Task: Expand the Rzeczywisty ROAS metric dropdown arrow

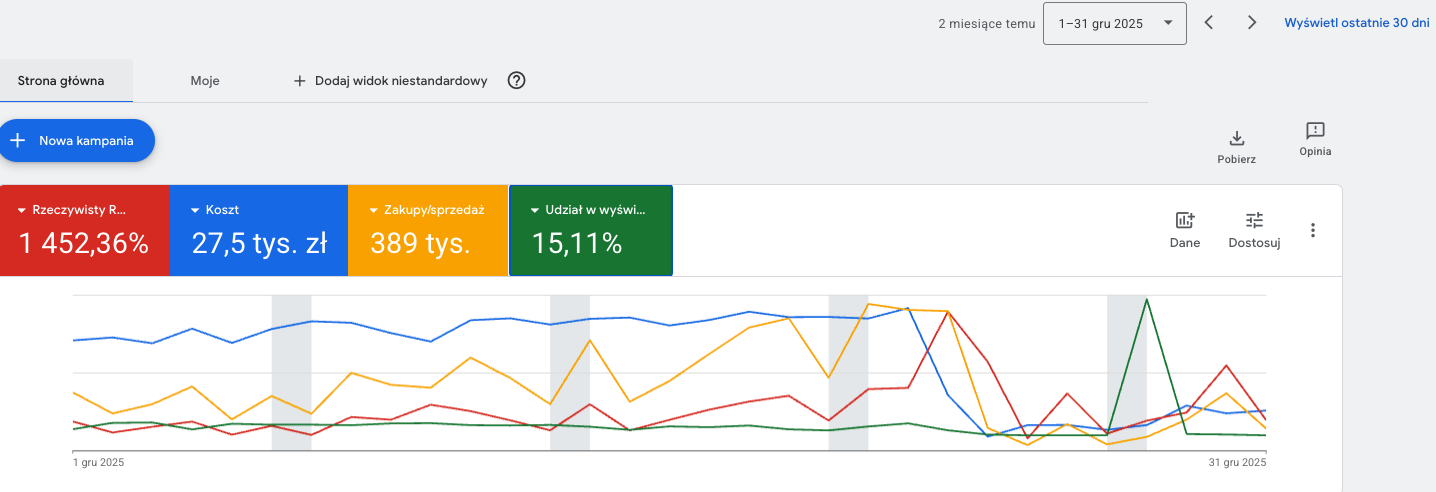Action: pyautogui.click(x=21, y=211)
